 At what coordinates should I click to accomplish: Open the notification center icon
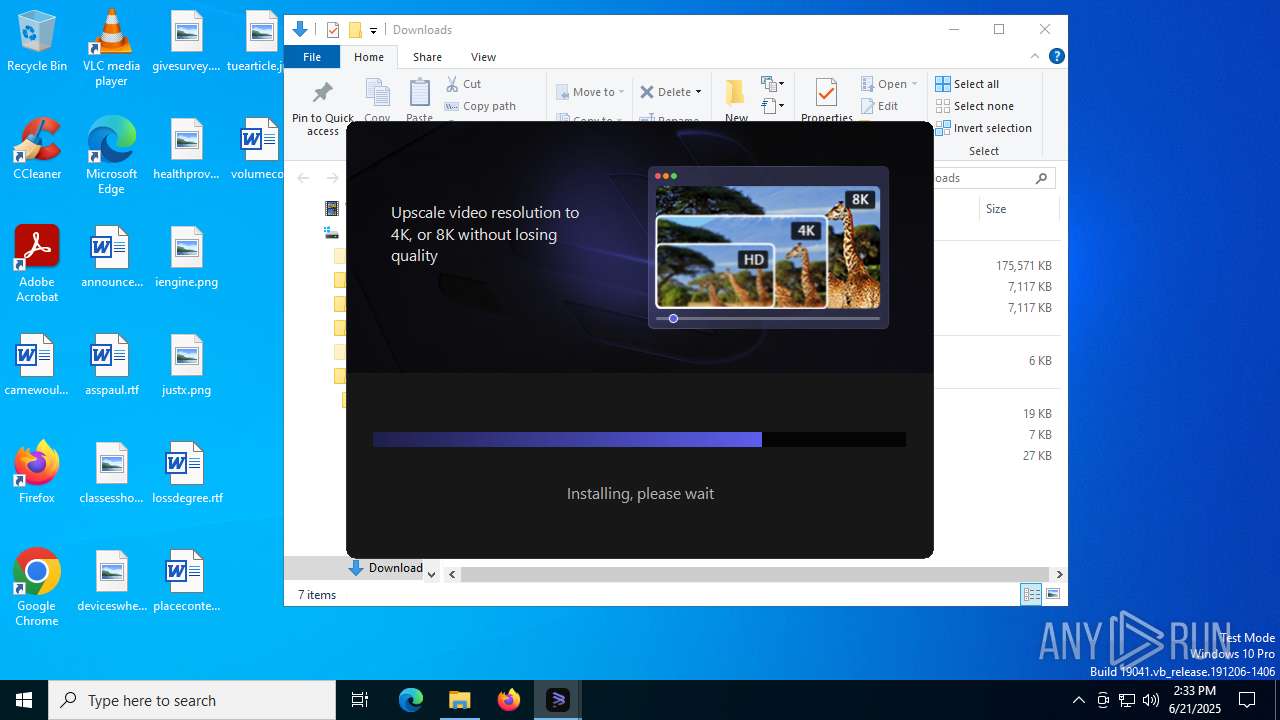pyautogui.click(x=1247, y=700)
